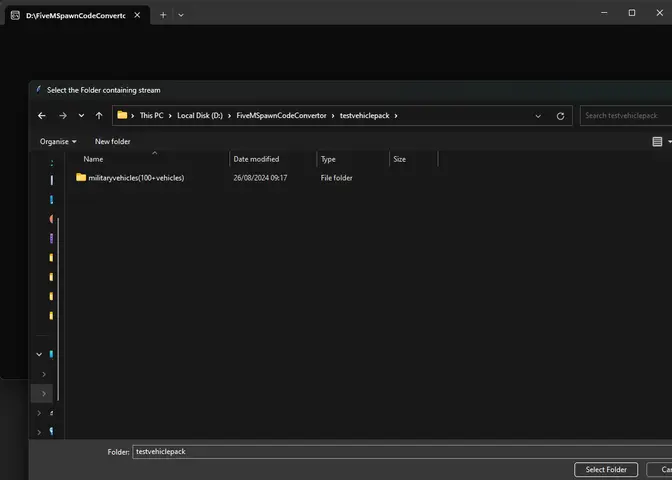Image resolution: width=672 pixels, height=480 pixels.
Task: Select Local Disk (D:) in breadcrumb
Action: click(200, 116)
